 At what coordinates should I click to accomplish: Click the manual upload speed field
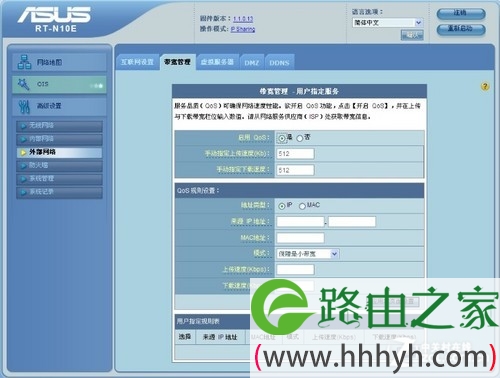click(295, 154)
